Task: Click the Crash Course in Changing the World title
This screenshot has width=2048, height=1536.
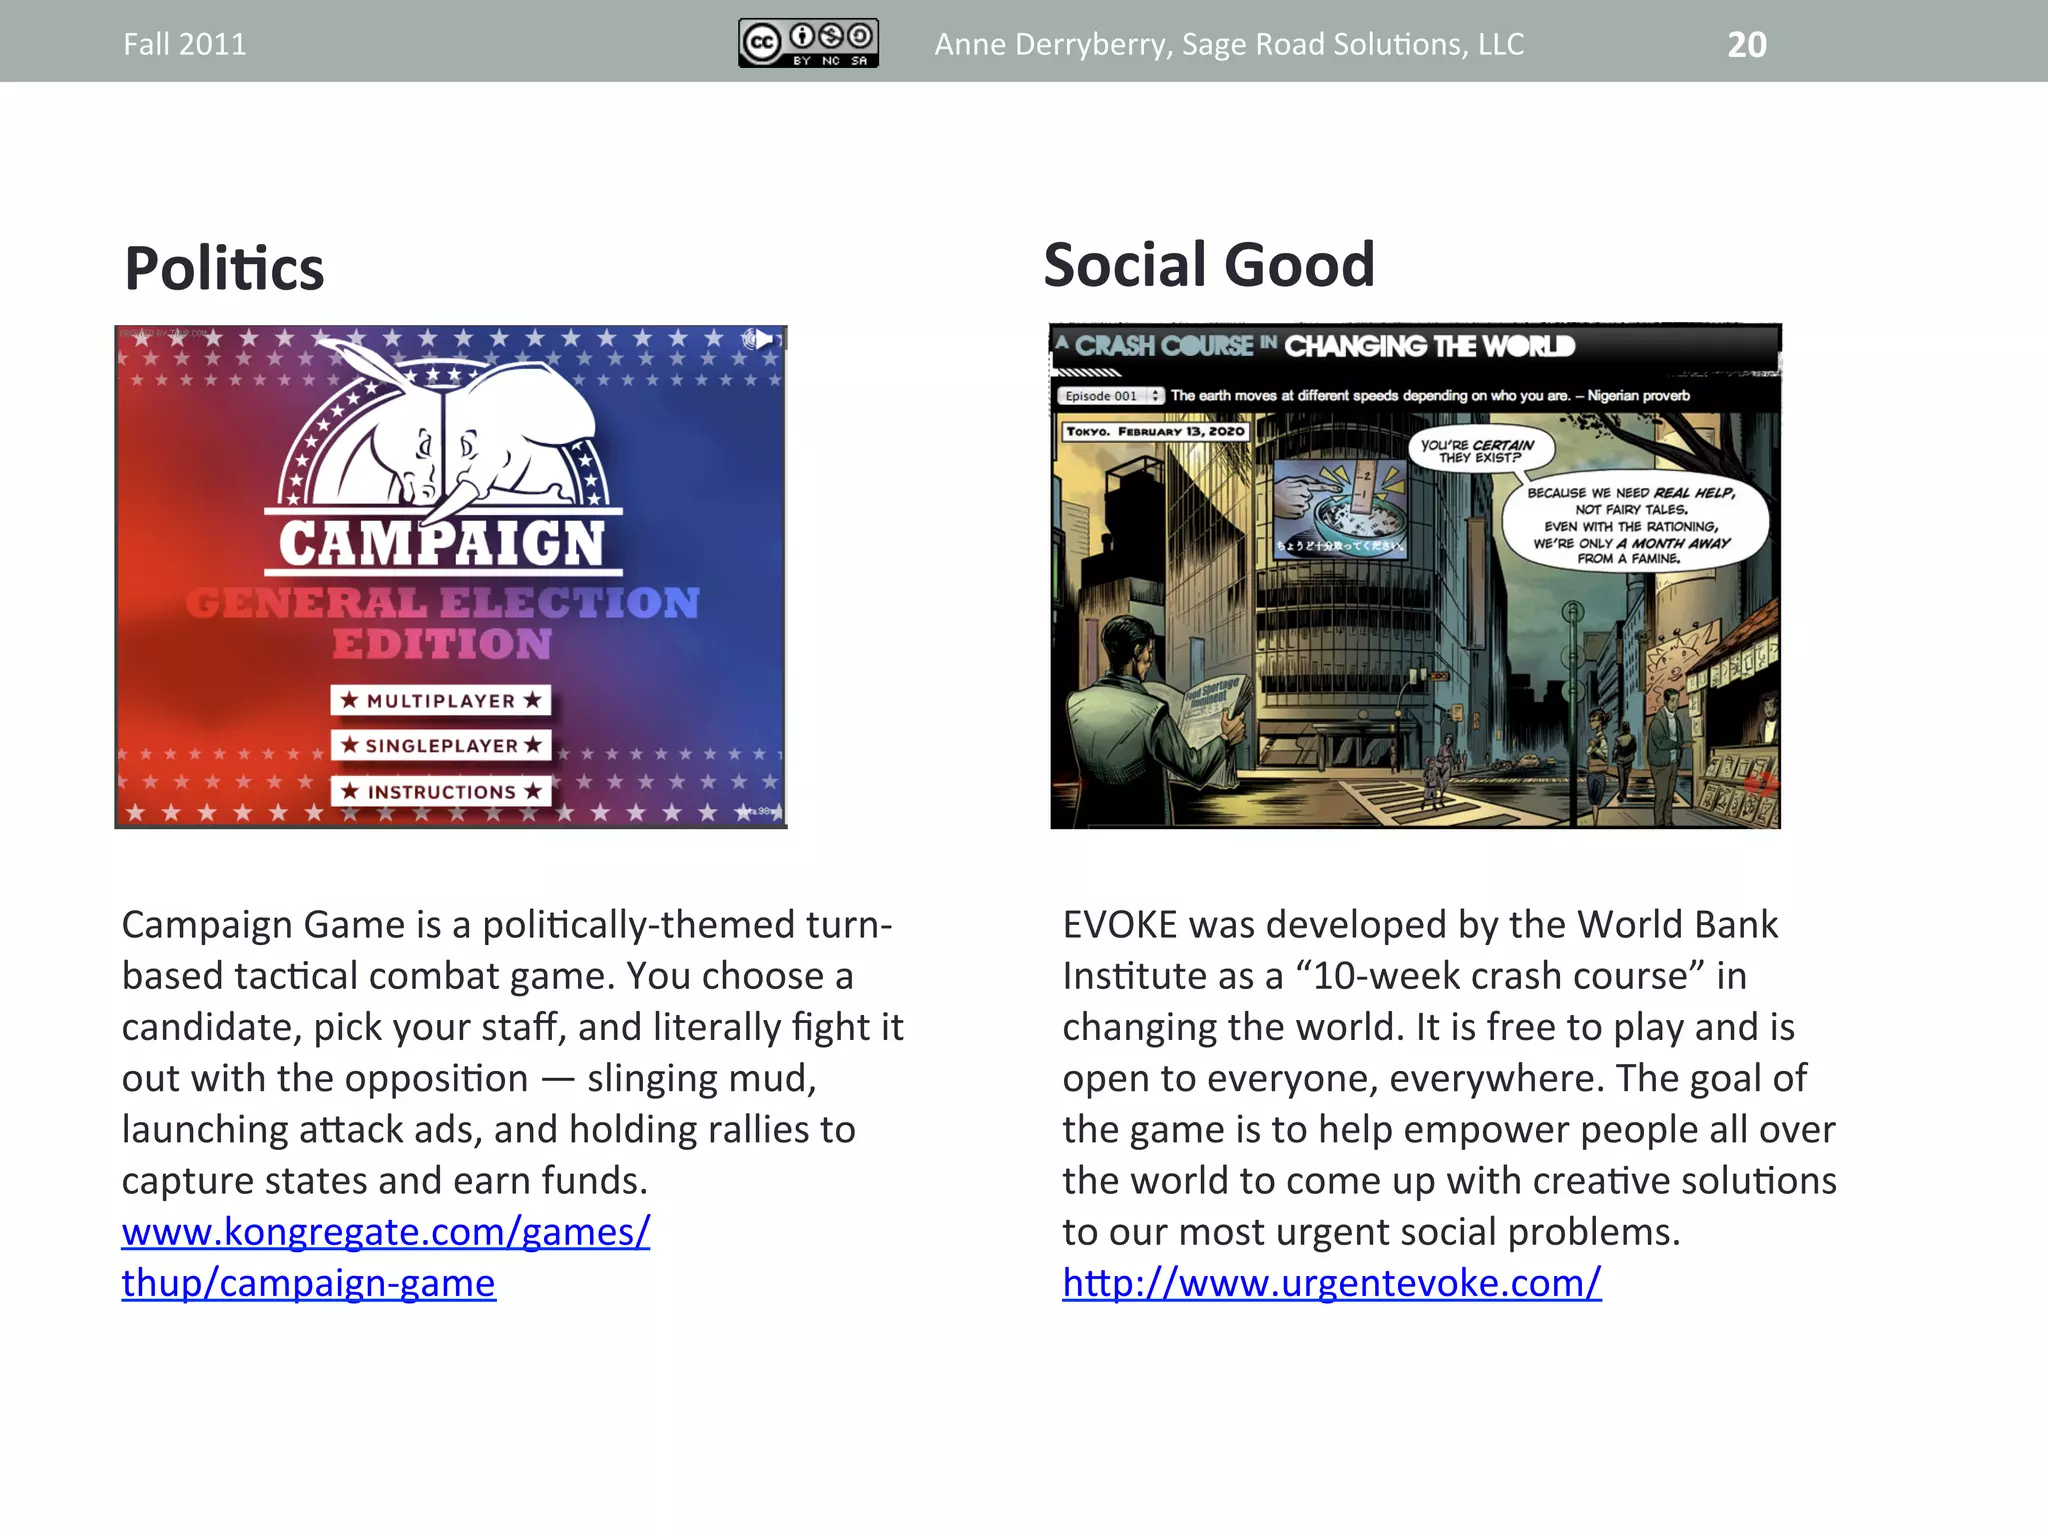Action: 1316,346
